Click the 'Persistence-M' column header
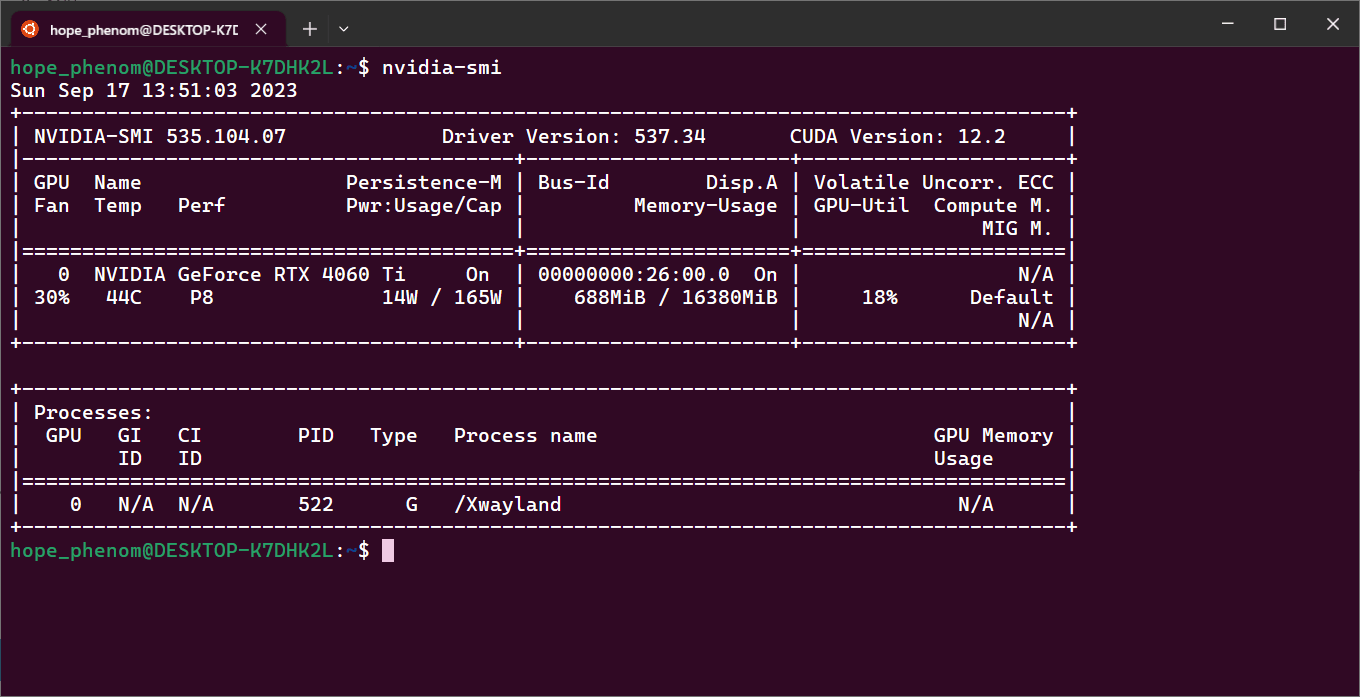 [x=424, y=183]
